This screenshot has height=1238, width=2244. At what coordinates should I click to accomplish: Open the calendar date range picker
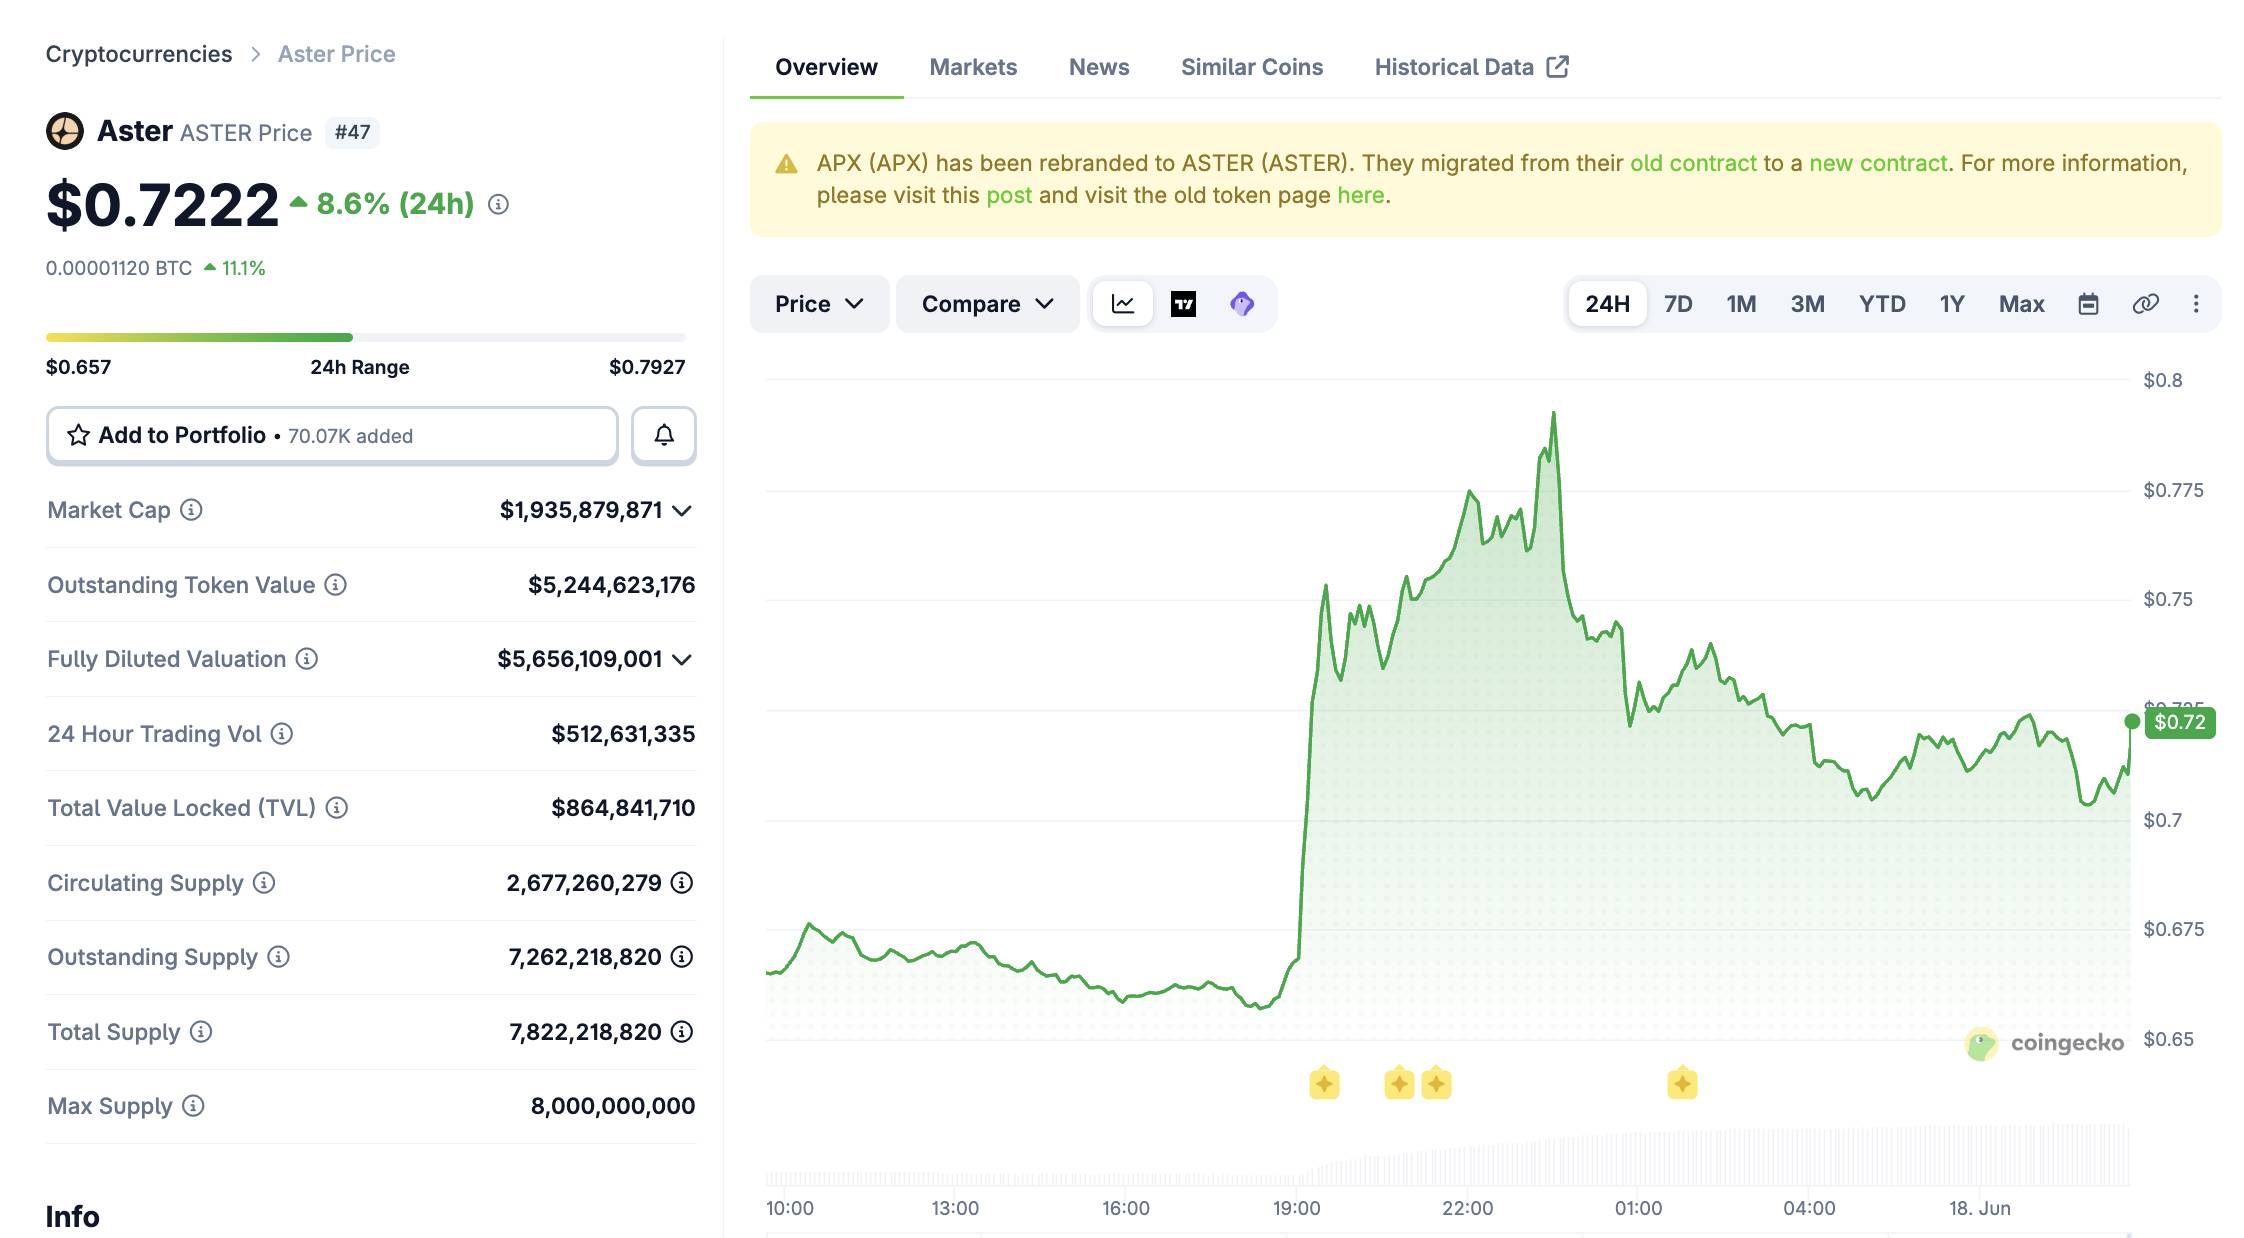[2088, 304]
